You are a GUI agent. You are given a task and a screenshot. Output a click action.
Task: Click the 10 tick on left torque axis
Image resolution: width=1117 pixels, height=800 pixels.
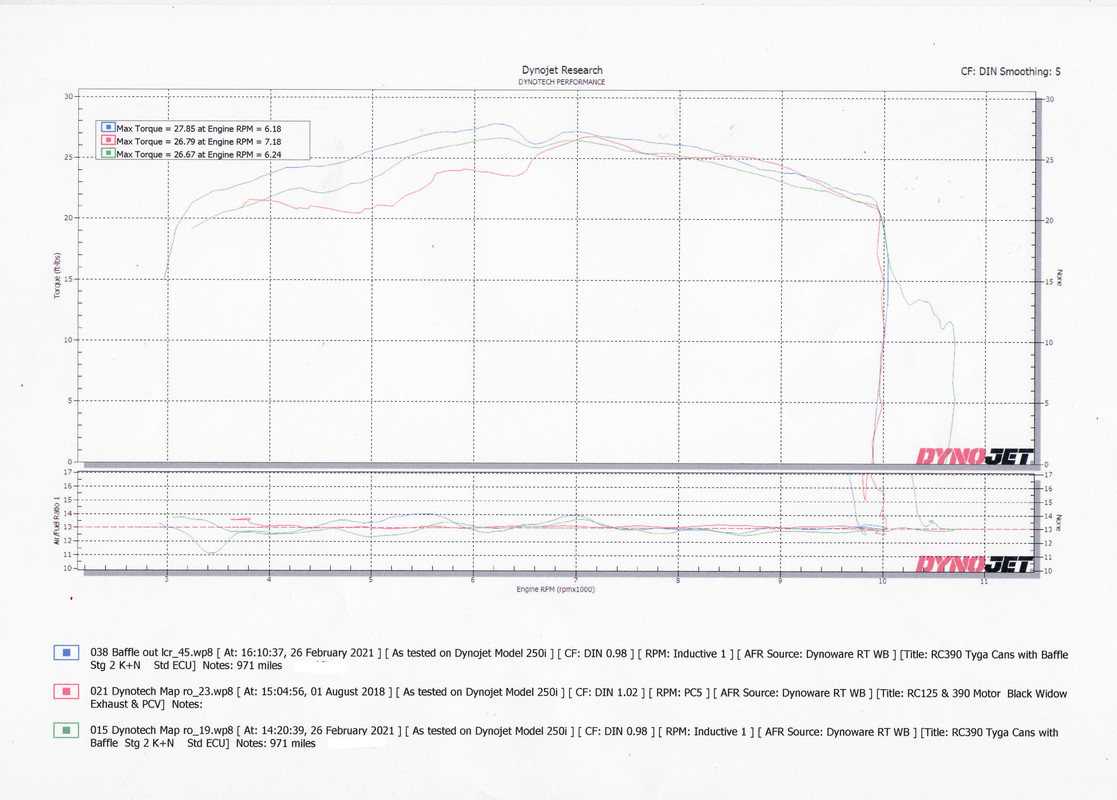tap(68, 340)
